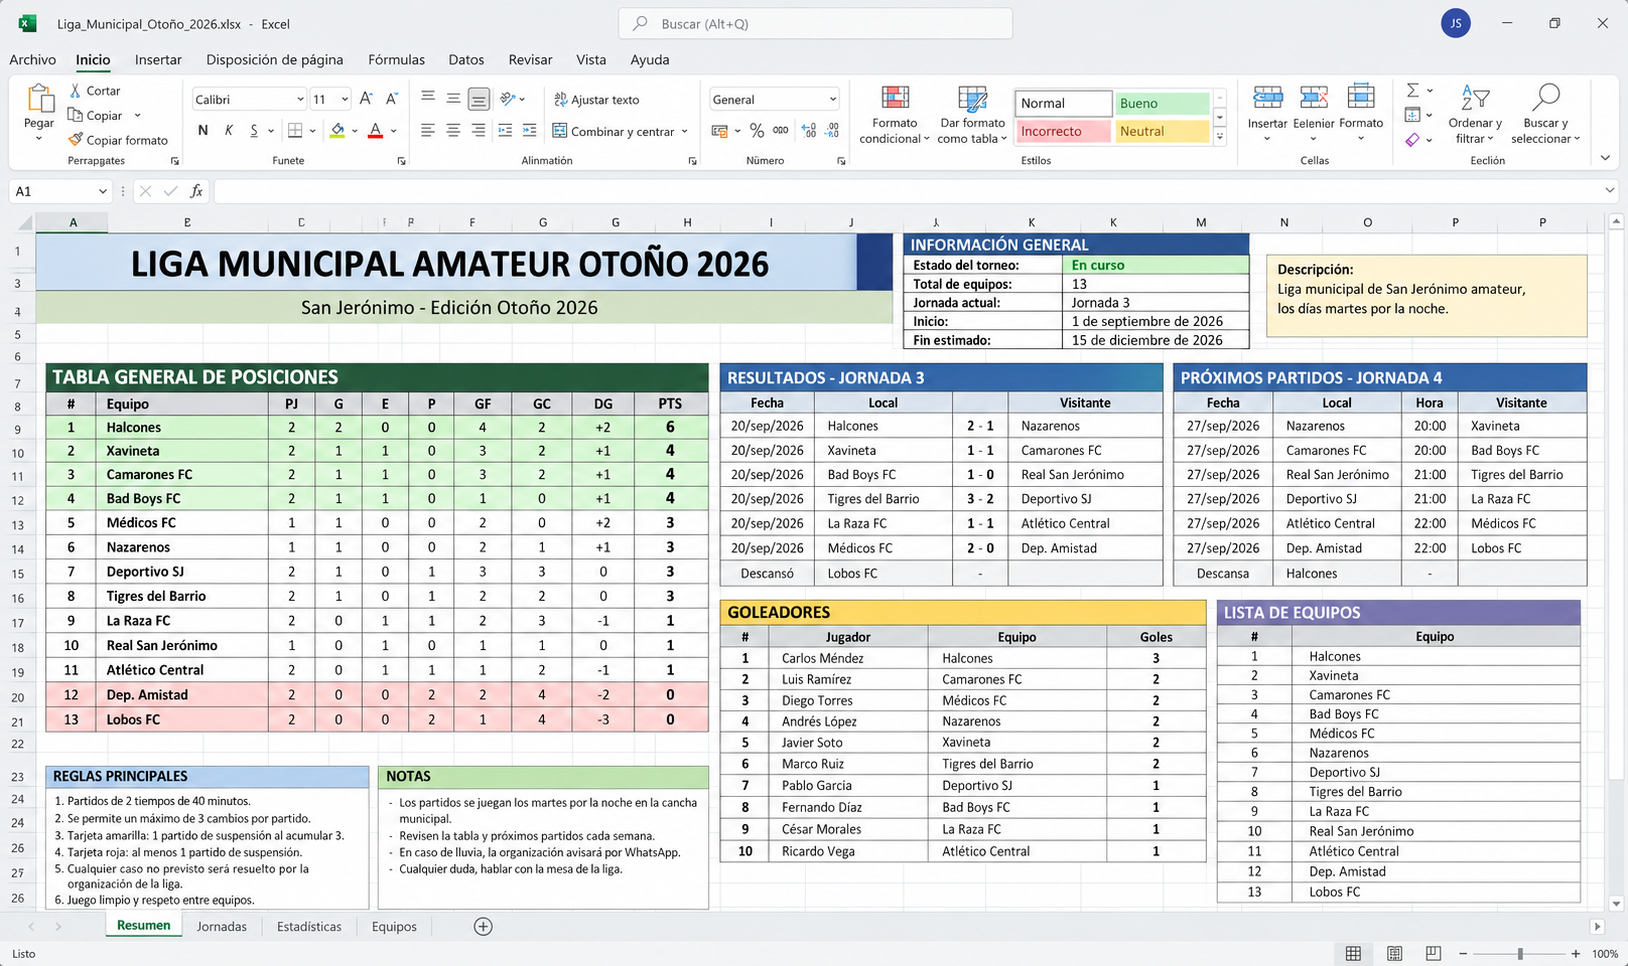Toggle italic K formatting

229,131
